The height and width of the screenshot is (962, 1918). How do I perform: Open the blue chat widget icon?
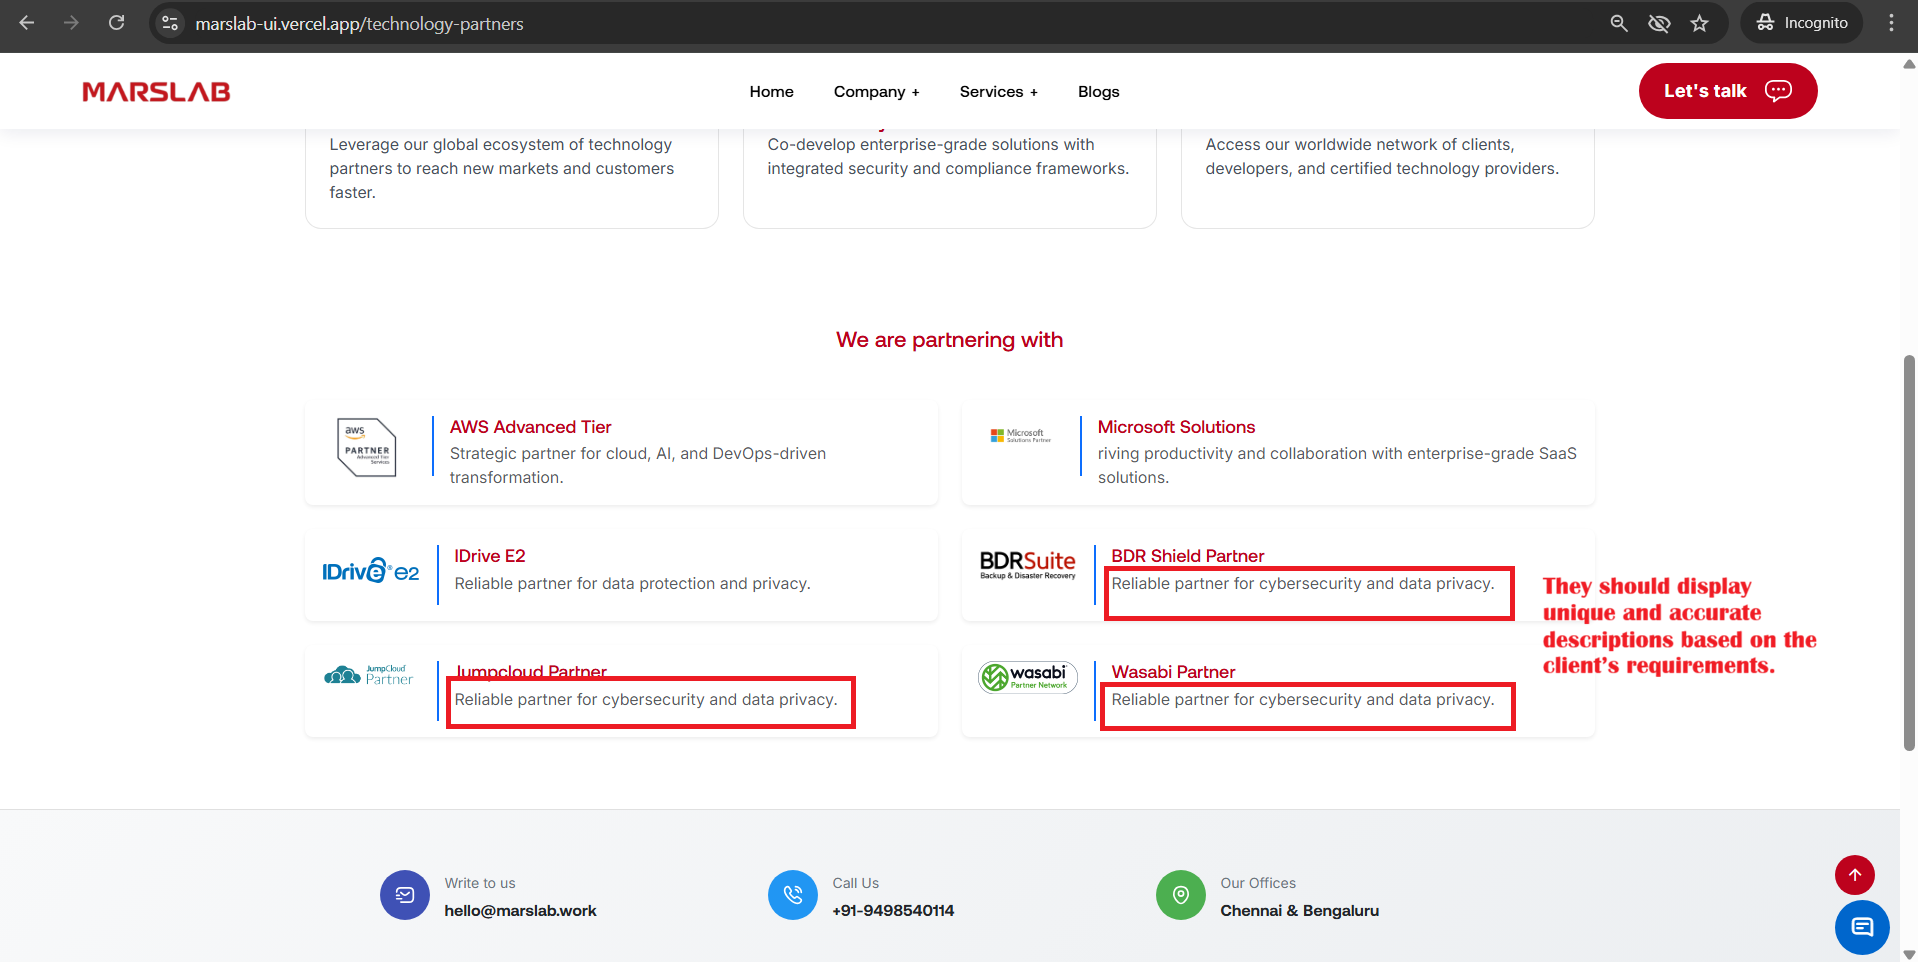[x=1861, y=928]
